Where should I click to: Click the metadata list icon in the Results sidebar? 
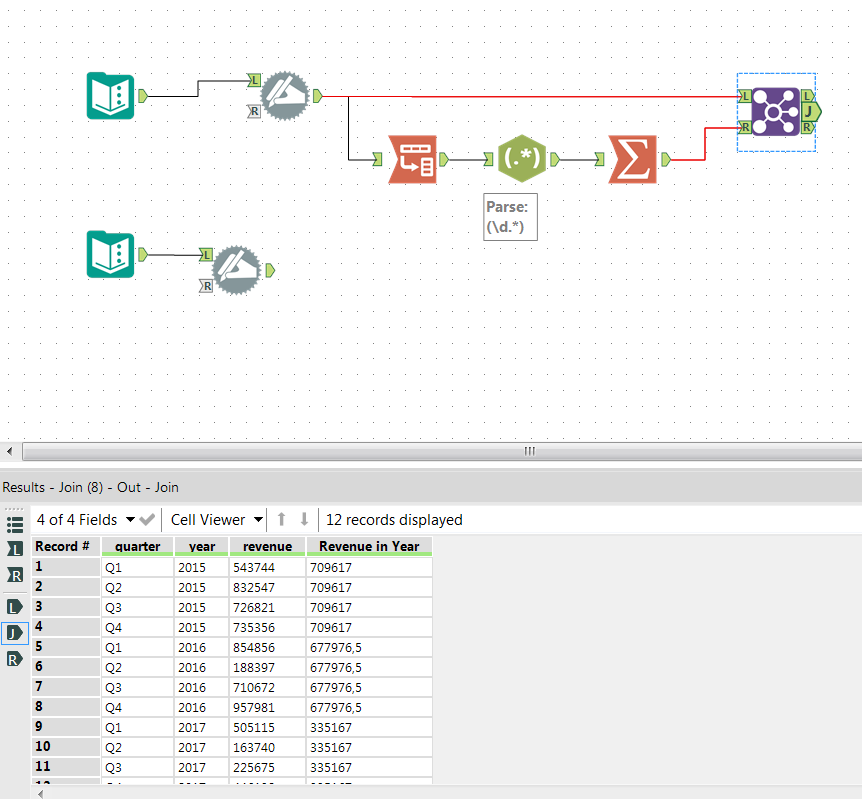click(14, 523)
